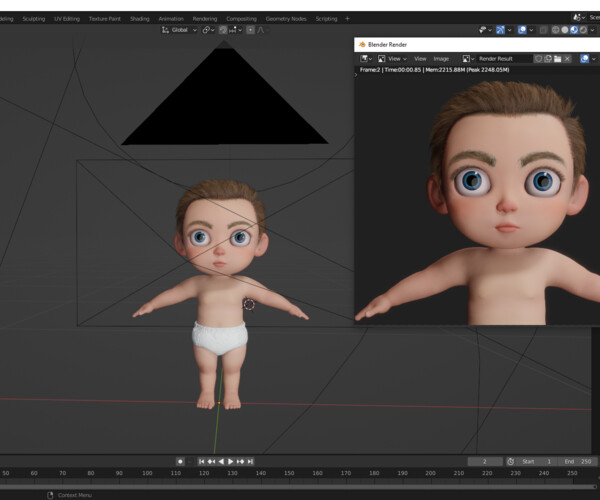The height and width of the screenshot is (500, 600).
Task: Open the image editor mode dropdown labeled View
Action: tap(392, 59)
